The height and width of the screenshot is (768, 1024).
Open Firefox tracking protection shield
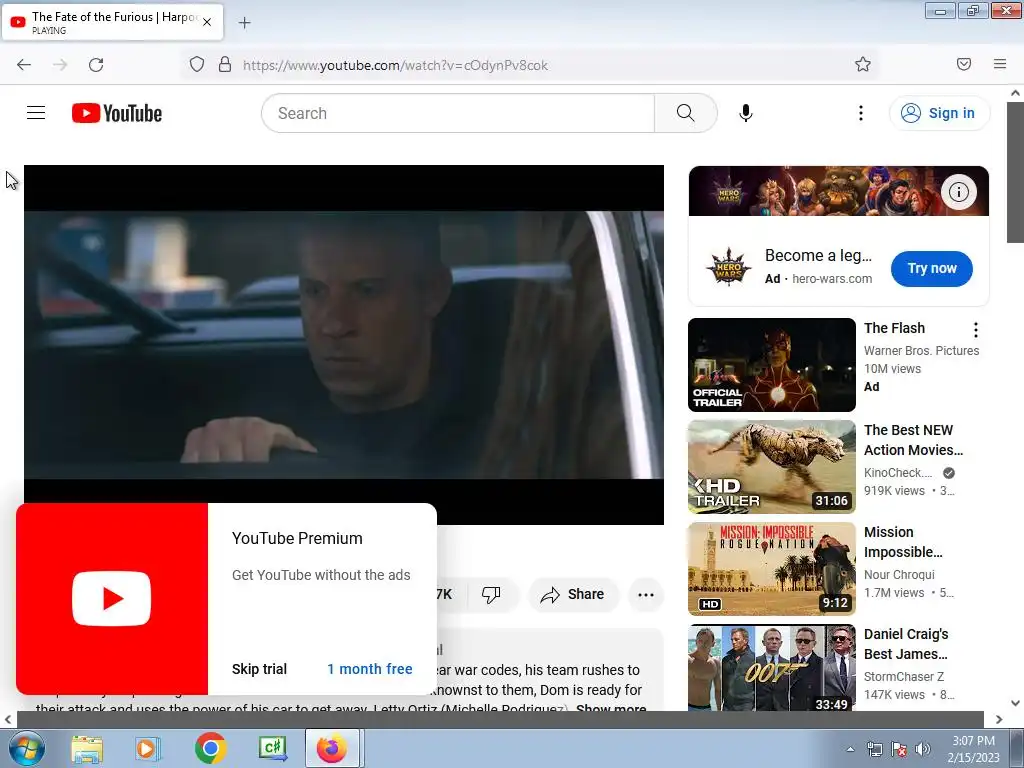pos(197,65)
